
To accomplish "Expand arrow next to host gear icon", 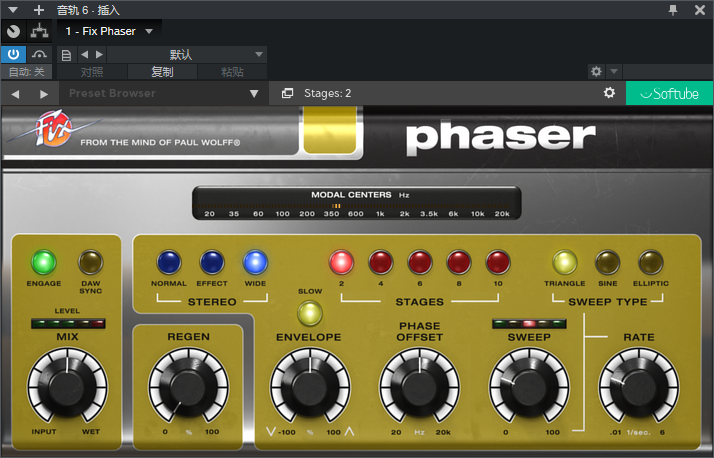I will pyautogui.click(x=614, y=71).
